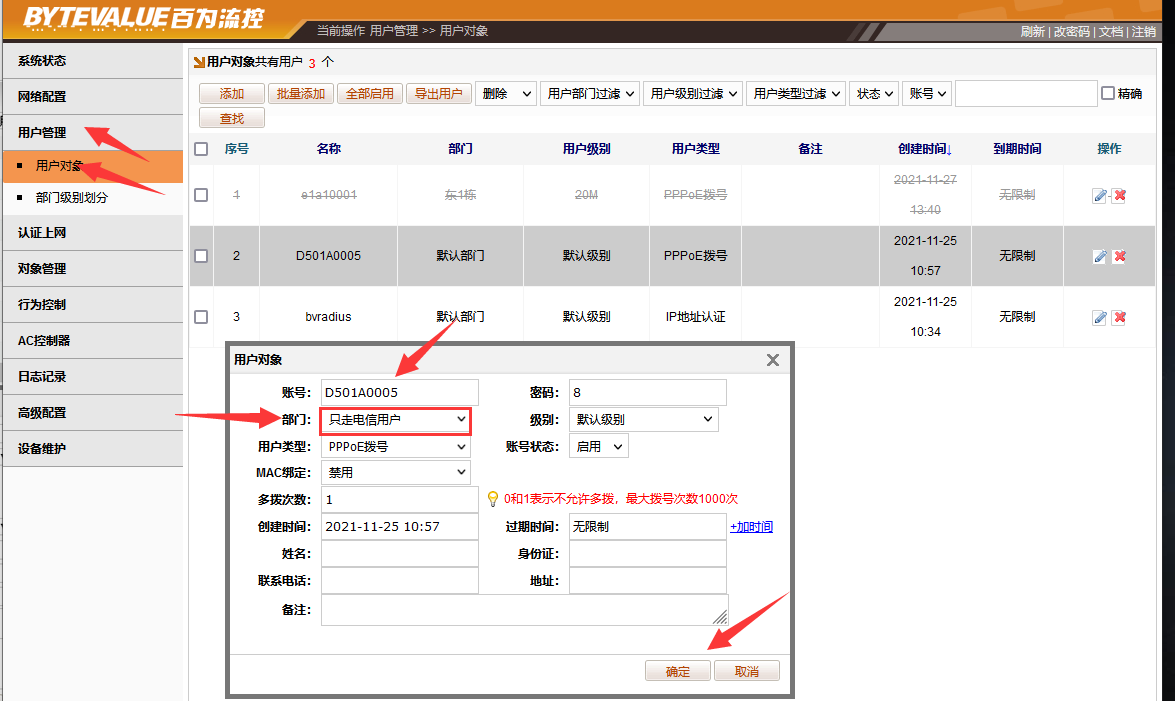This screenshot has height=701, width=1175.
Task: Click delete icon for user D501A0005
Action: click(1119, 257)
